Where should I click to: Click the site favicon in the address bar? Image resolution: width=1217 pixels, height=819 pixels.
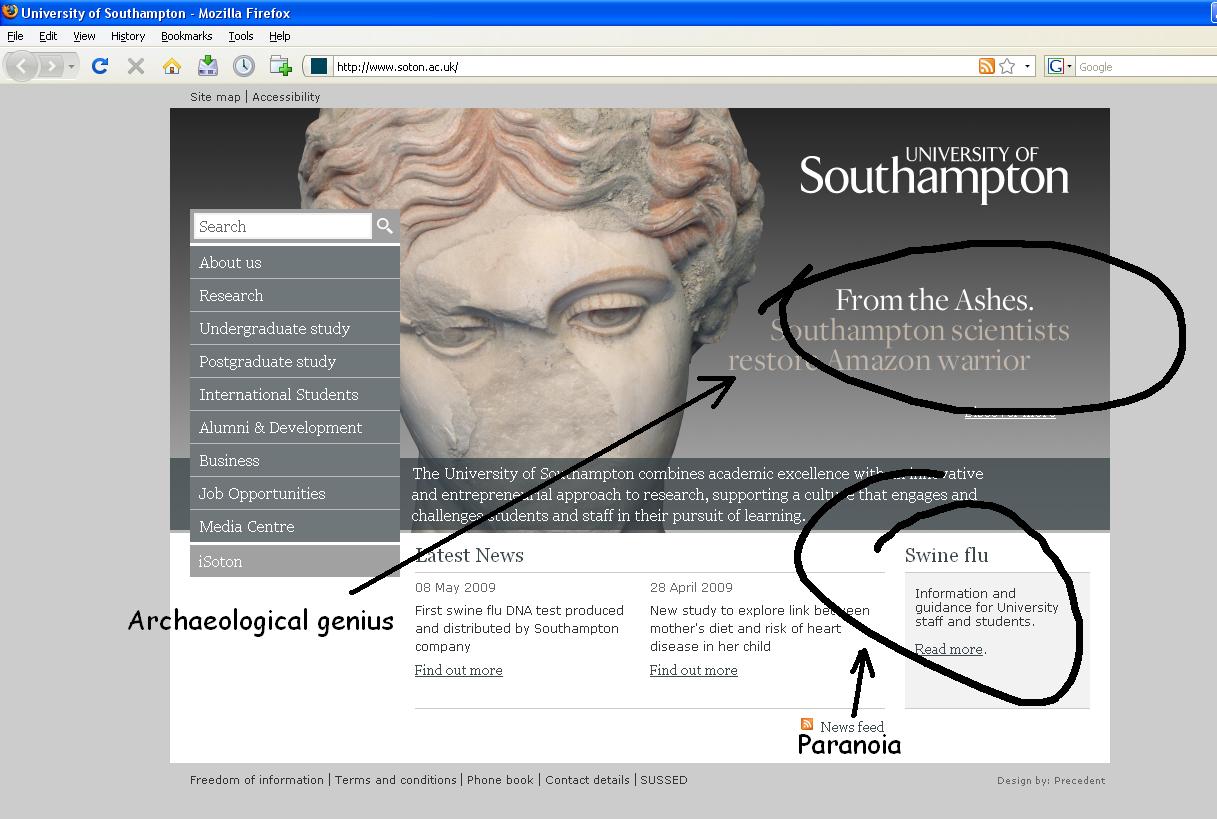tap(319, 67)
